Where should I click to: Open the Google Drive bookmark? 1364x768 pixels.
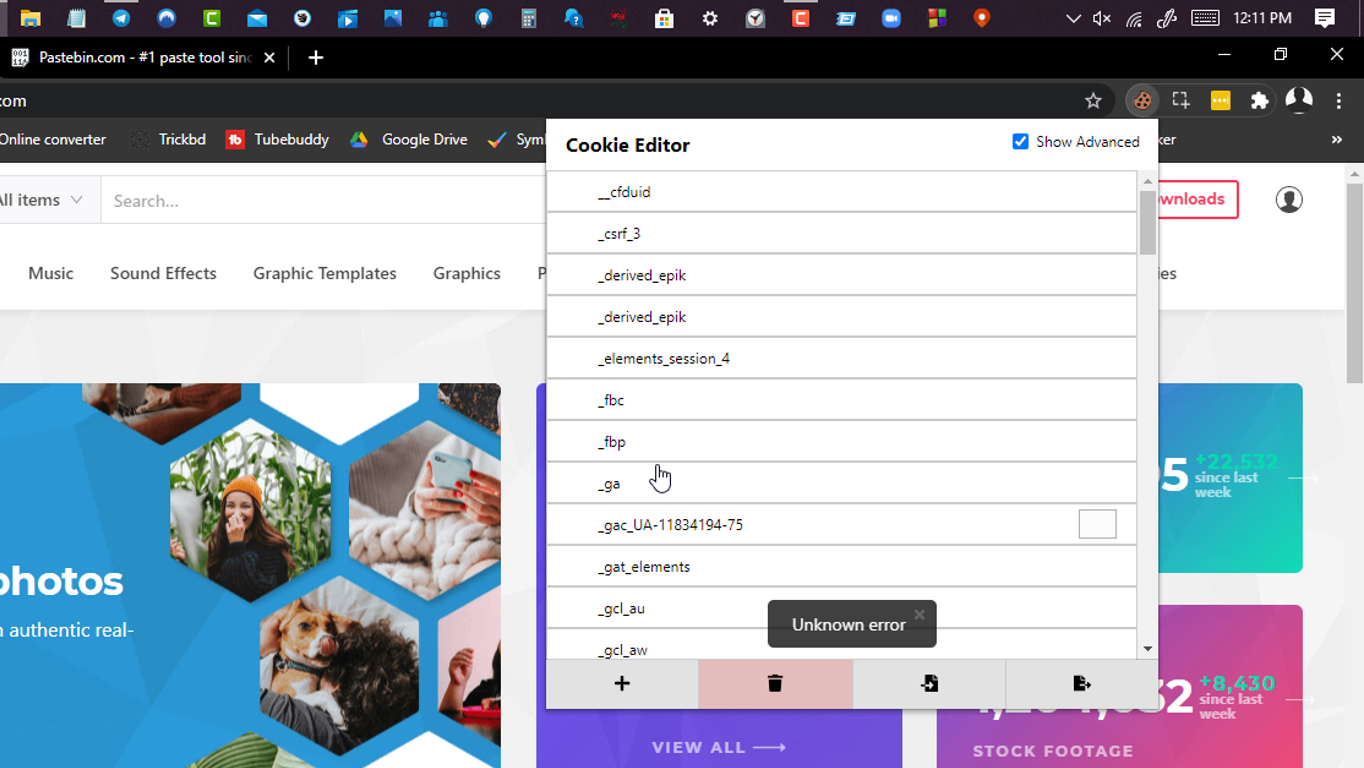click(422, 140)
